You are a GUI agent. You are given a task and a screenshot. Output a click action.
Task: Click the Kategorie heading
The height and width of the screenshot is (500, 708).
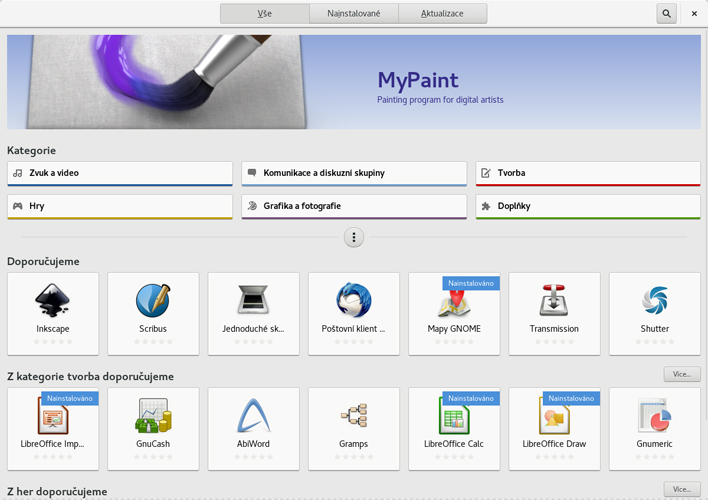tap(32, 150)
